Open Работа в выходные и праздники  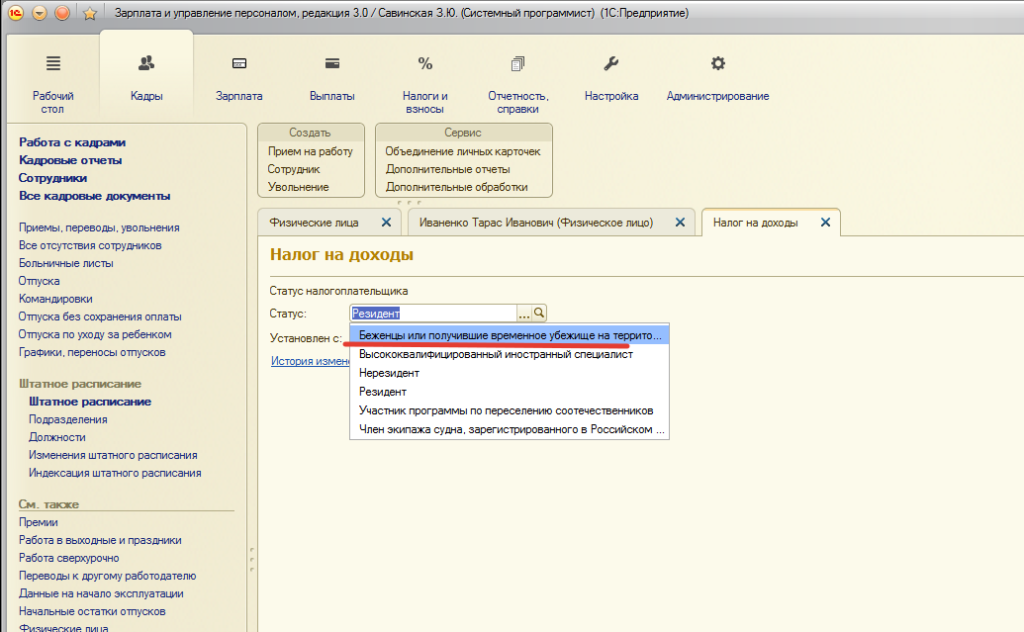coord(100,540)
